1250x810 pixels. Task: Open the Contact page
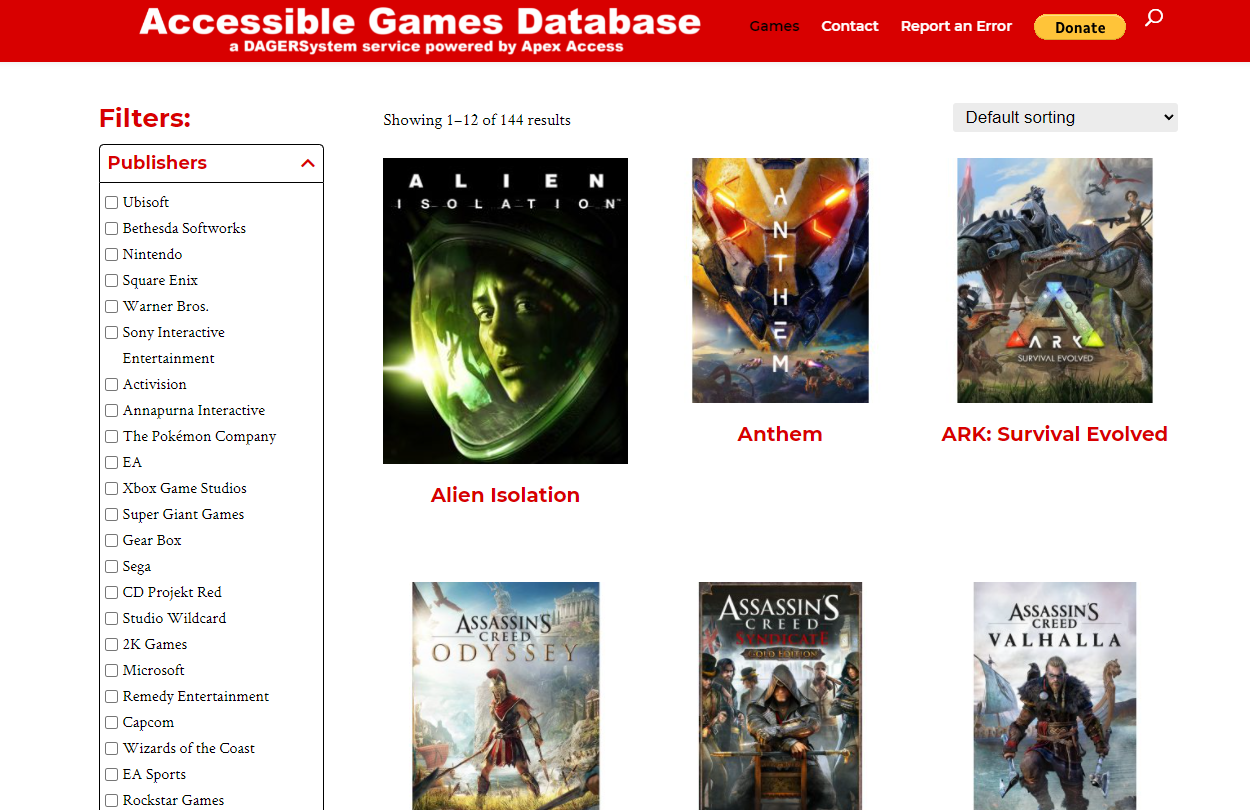(x=849, y=27)
